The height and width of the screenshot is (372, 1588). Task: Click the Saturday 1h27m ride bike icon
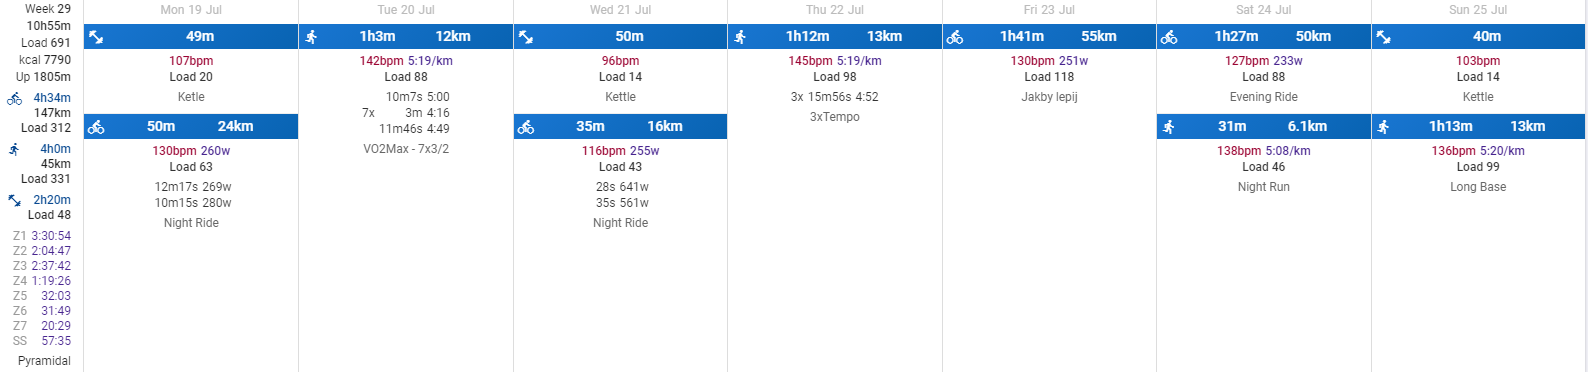1169,37
